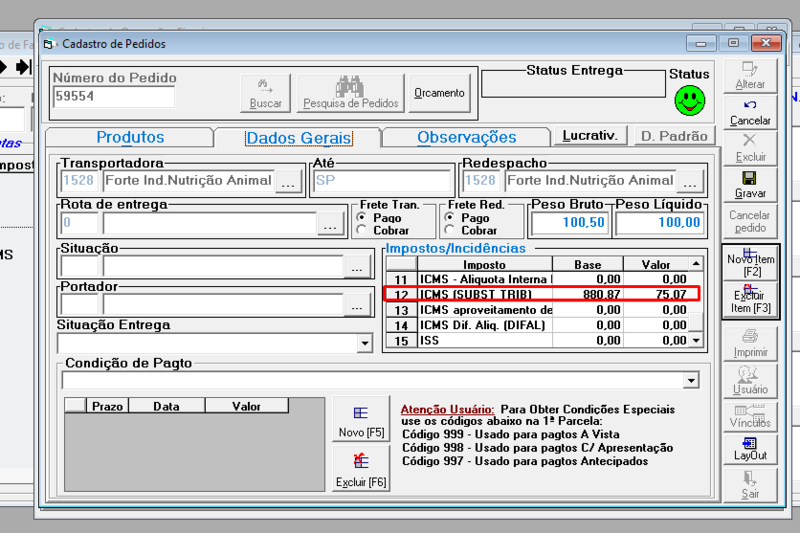Click the Rota de entrega code field

click(x=79, y=223)
